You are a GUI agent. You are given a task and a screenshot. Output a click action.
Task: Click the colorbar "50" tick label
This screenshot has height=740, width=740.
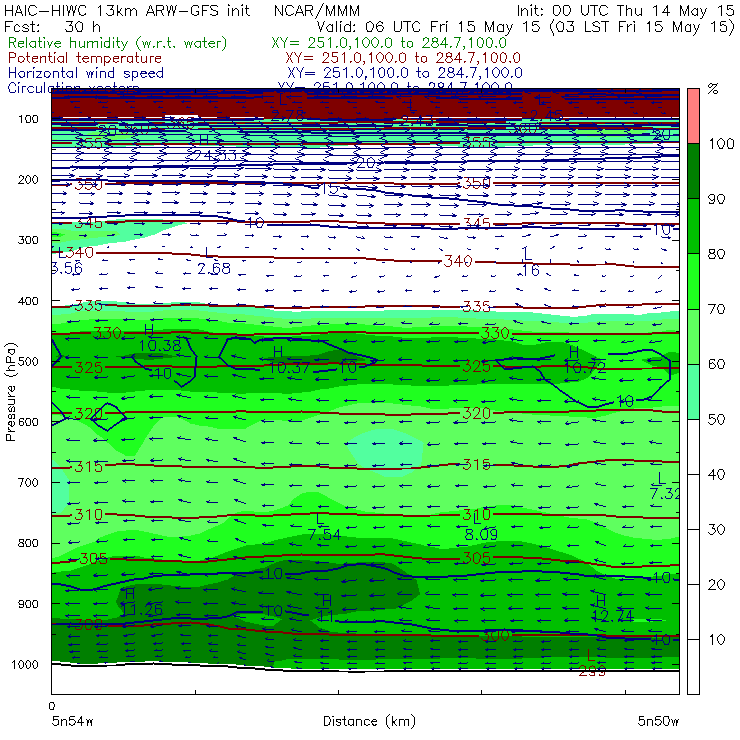(716, 420)
